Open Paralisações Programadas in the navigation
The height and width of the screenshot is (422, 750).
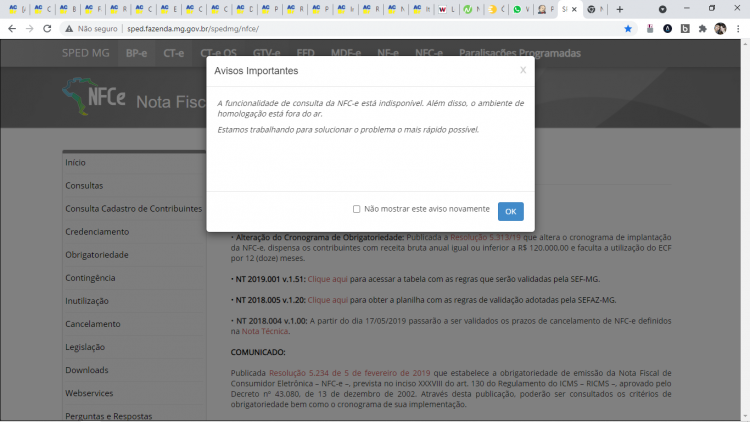coord(520,53)
